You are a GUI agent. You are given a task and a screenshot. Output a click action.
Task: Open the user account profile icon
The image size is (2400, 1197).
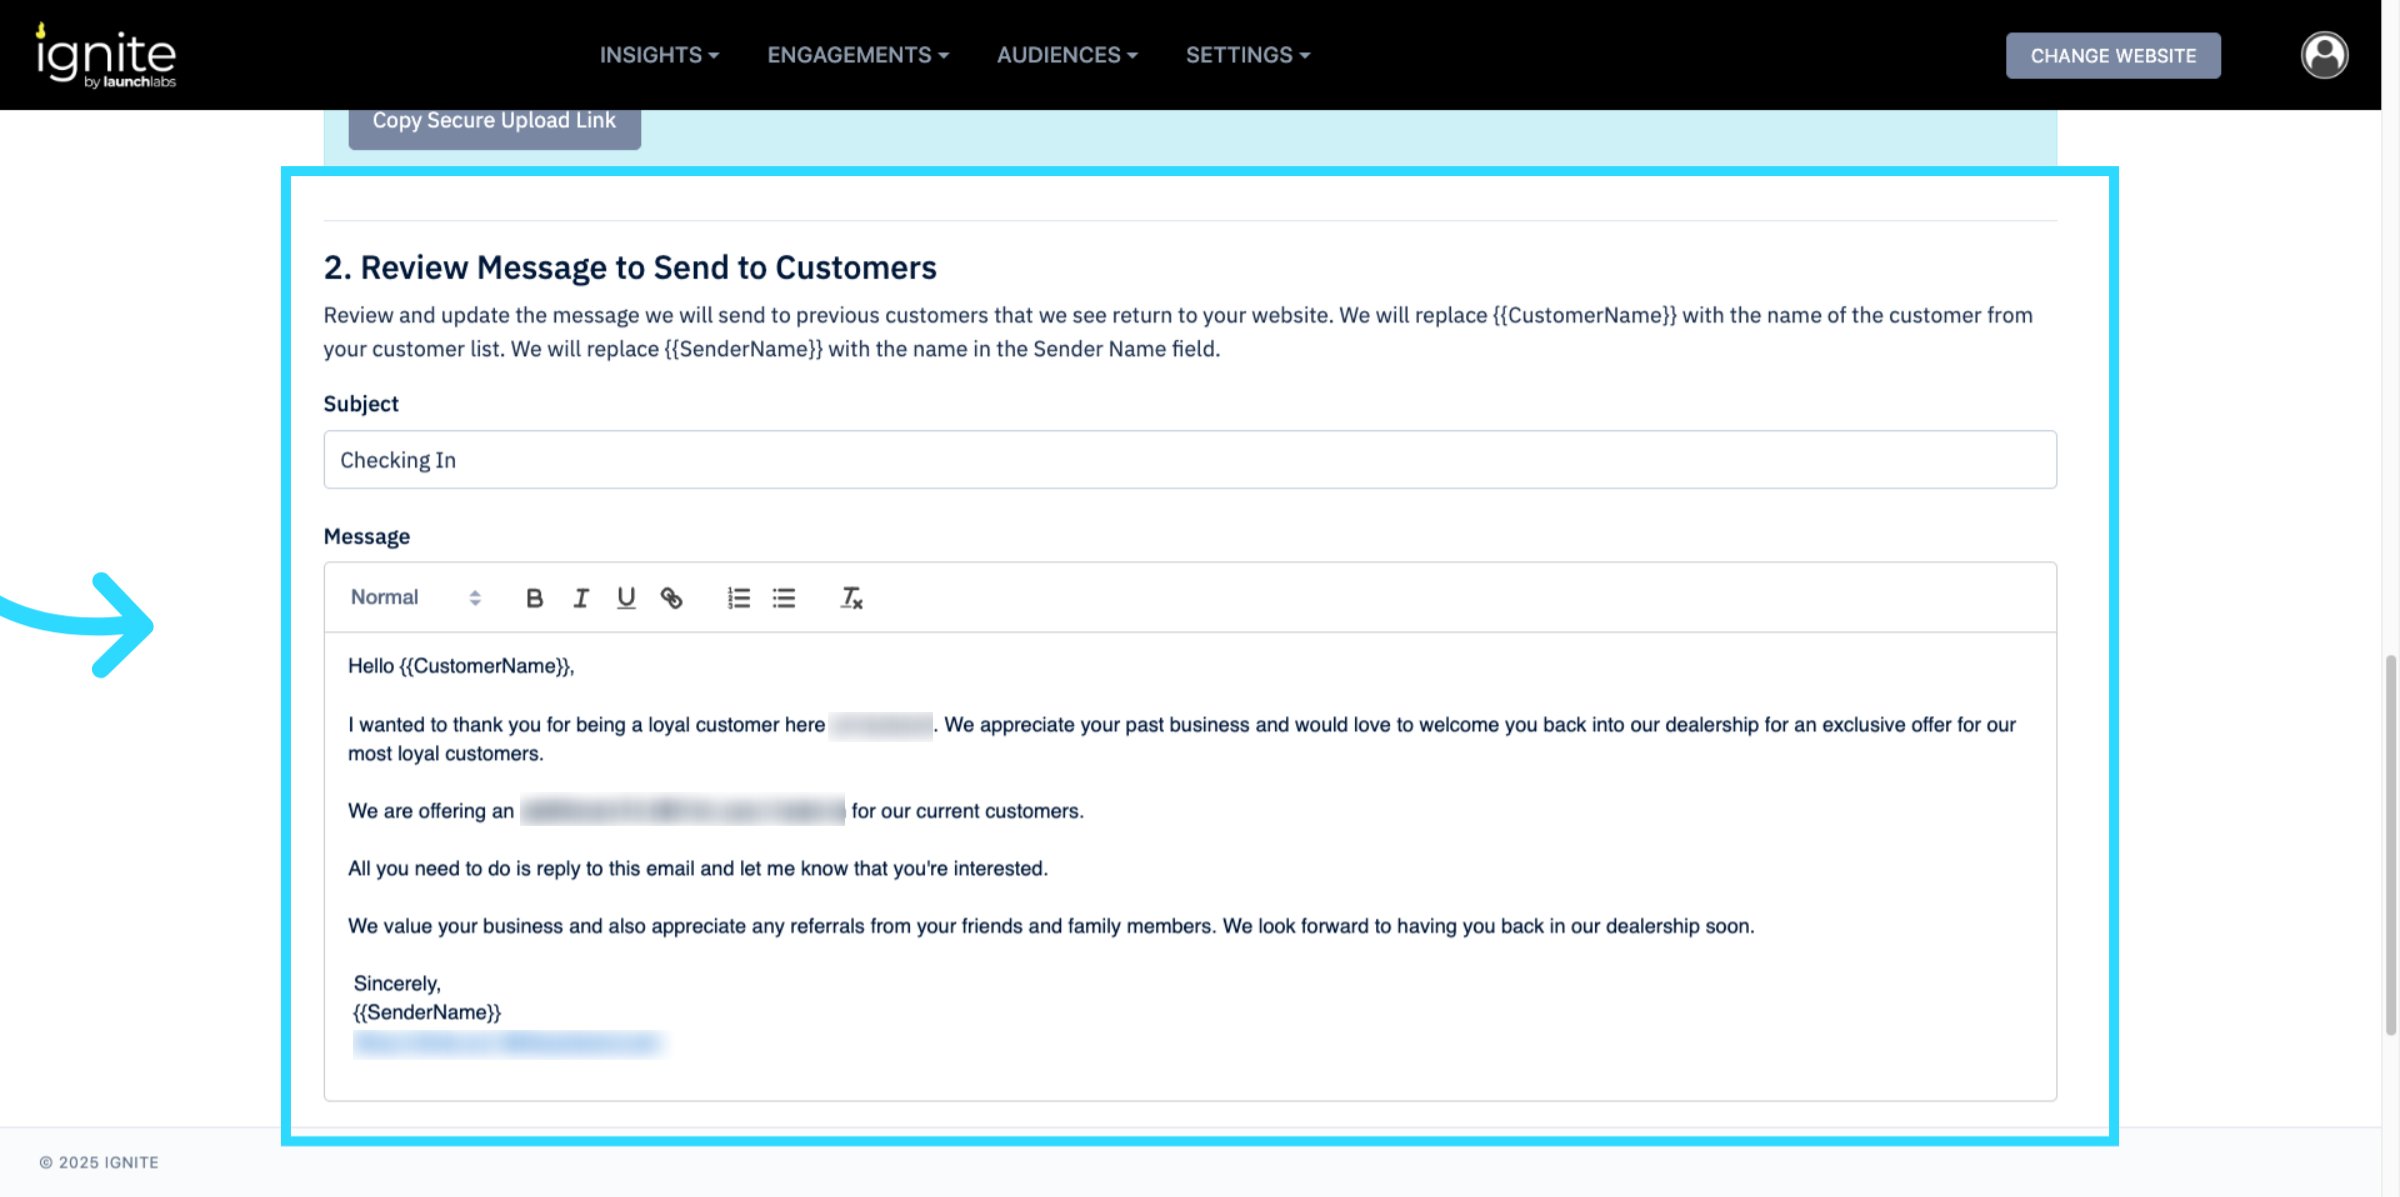(2324, 55)
